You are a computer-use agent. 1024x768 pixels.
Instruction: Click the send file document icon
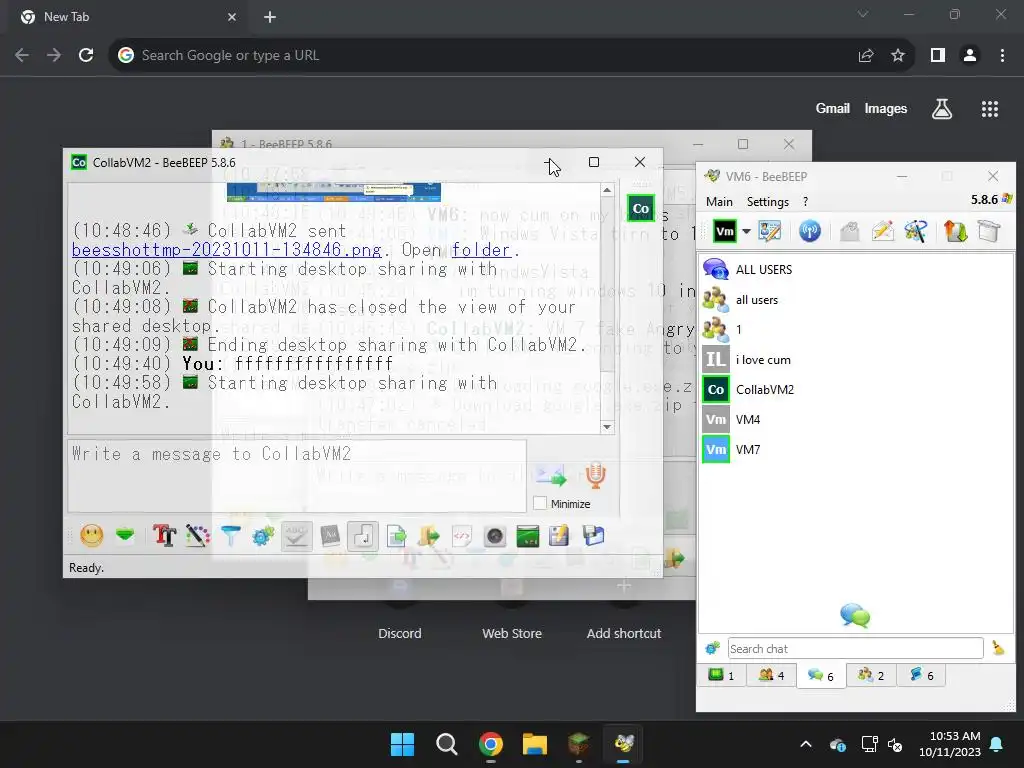[x=396, y=536]
